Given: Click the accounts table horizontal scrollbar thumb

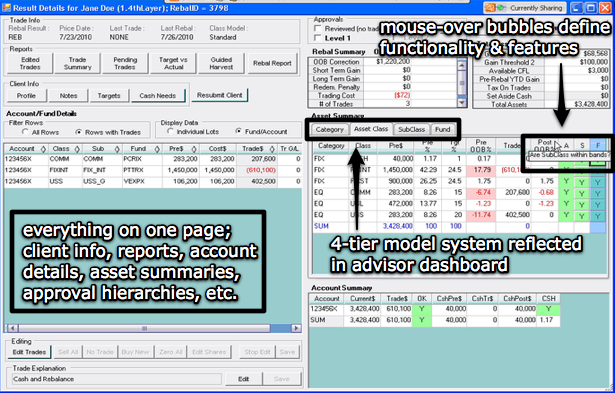Looking at the screenshot, I should click(x=144, y=328).
